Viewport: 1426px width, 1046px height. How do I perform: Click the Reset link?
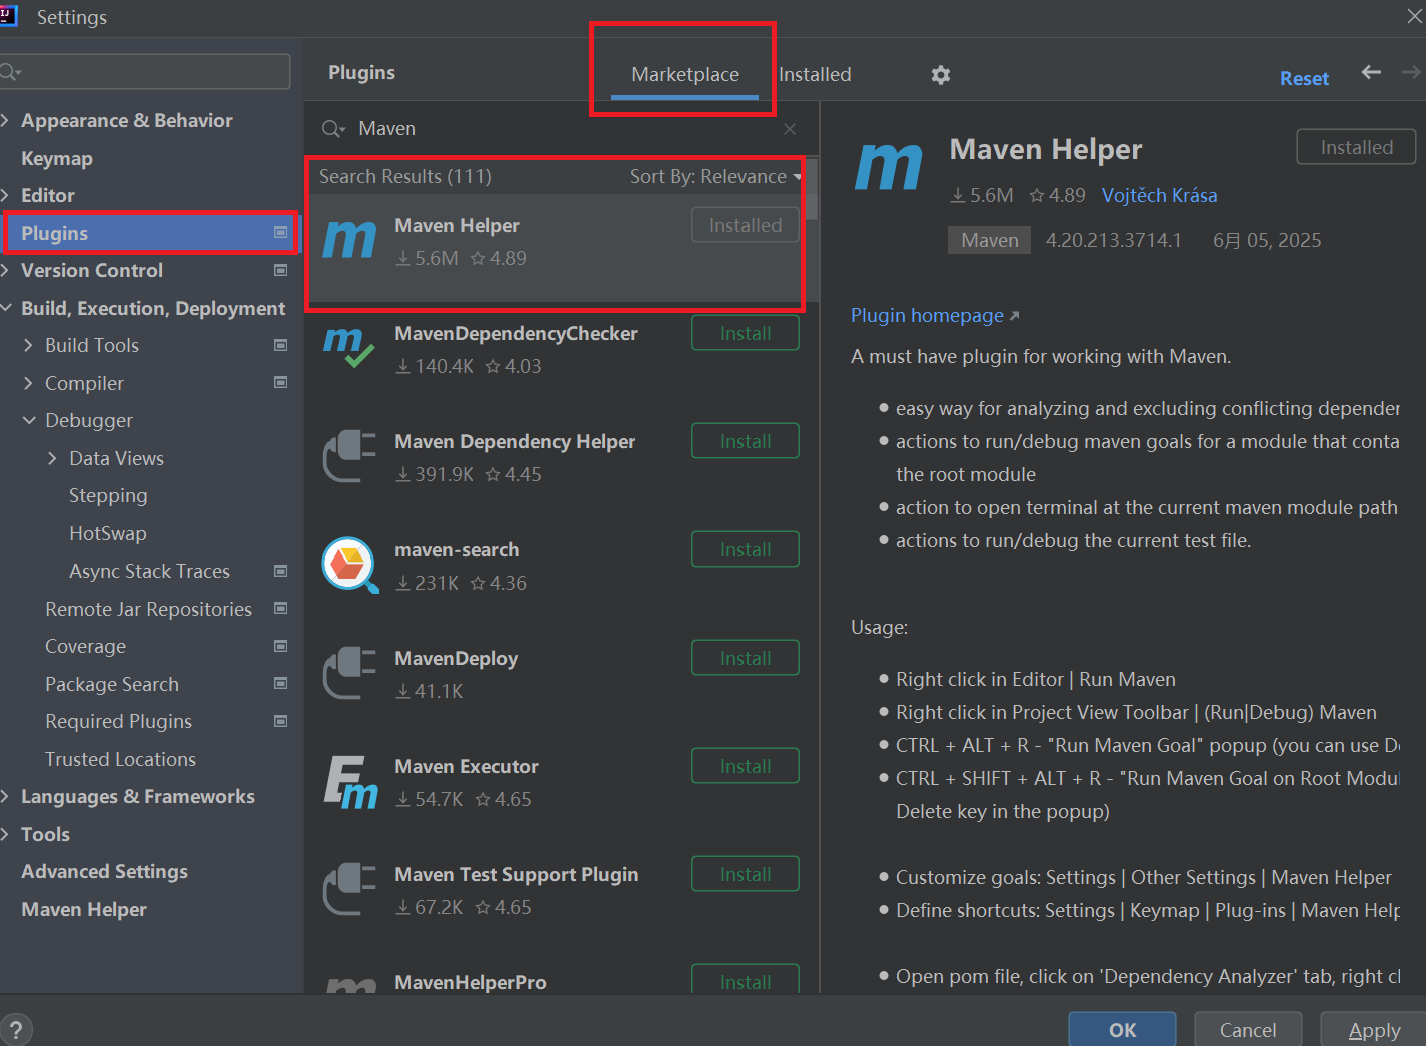pos(1304,78)
